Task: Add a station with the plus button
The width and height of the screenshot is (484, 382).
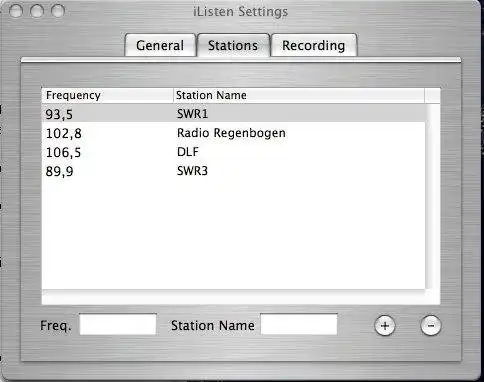Action: coord(385,325)
